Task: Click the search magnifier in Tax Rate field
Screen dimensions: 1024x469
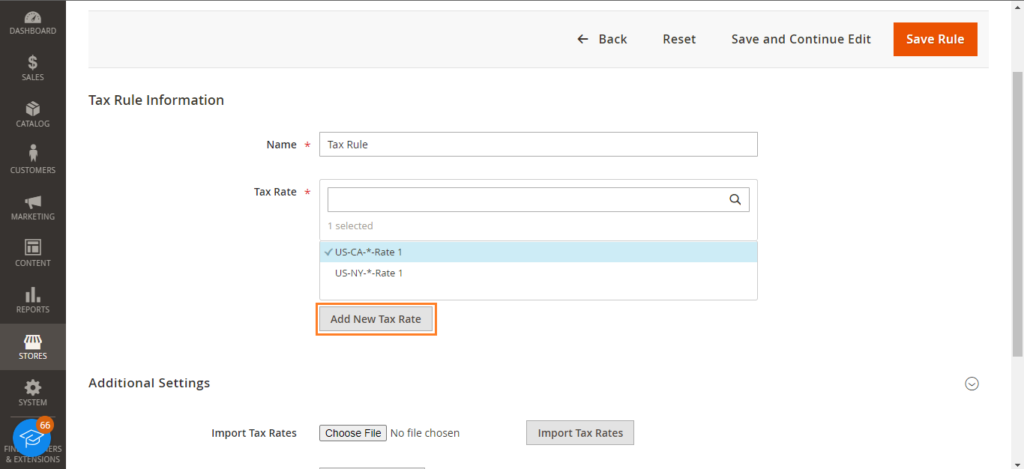Action: click(x=735, y=200)
